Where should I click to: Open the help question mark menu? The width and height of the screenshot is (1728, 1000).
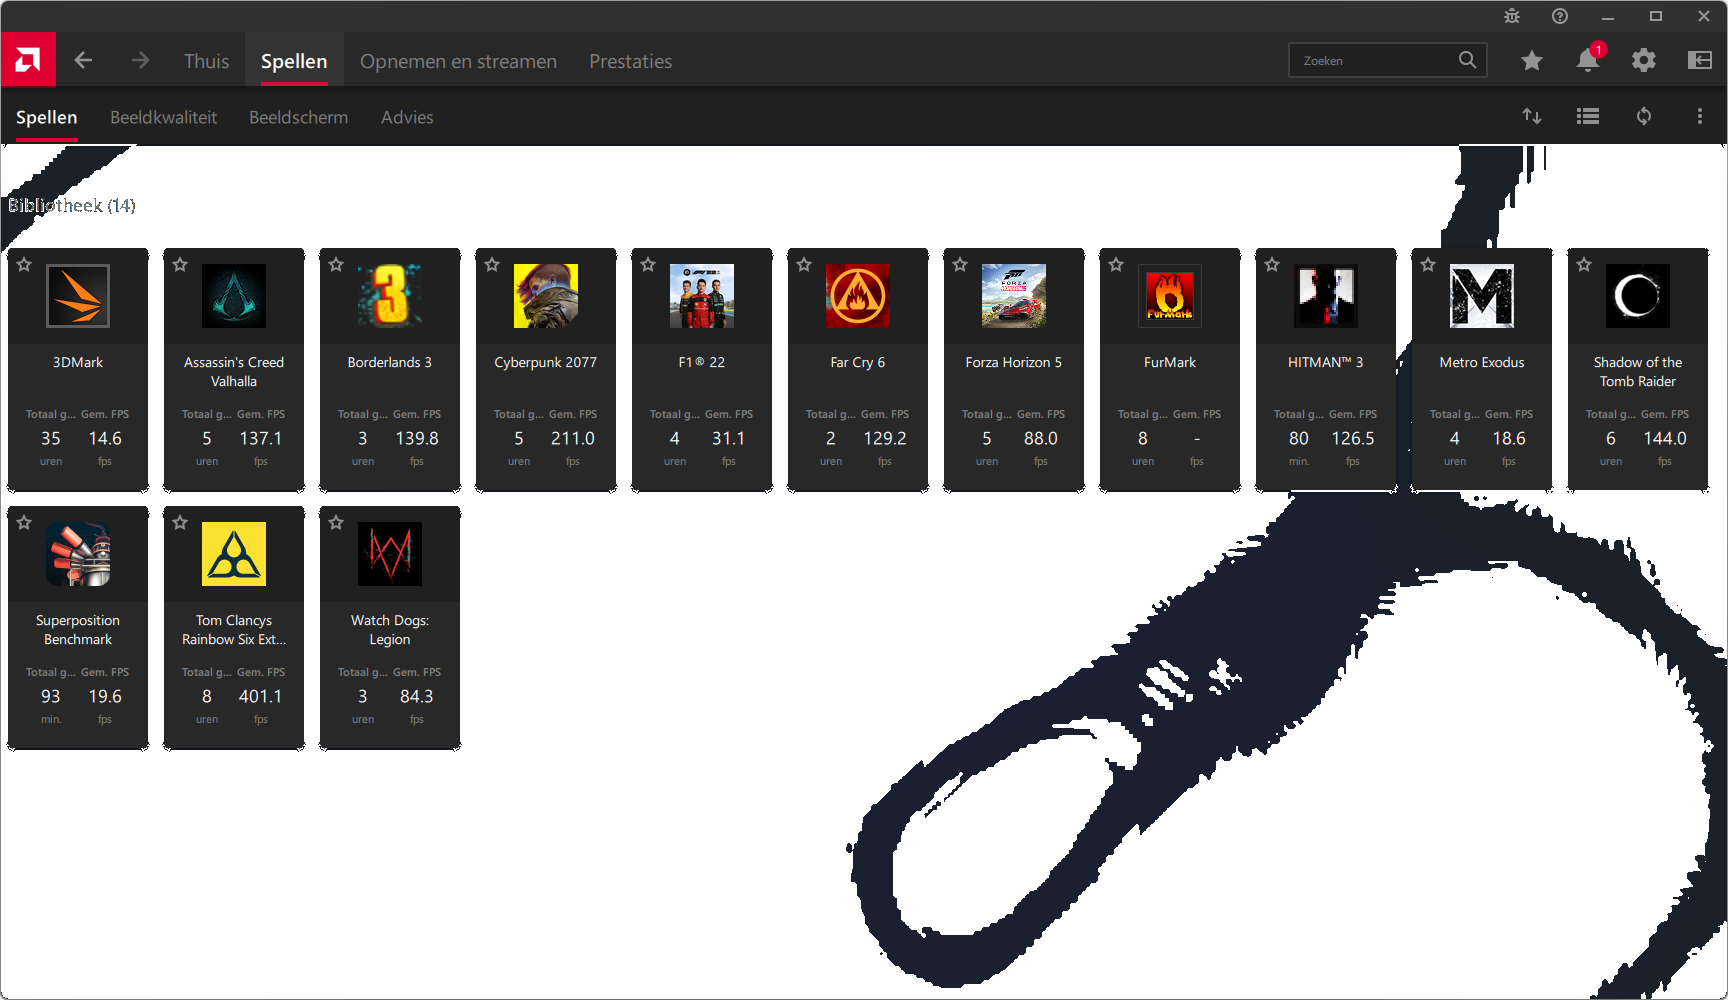click(1559, 16)
